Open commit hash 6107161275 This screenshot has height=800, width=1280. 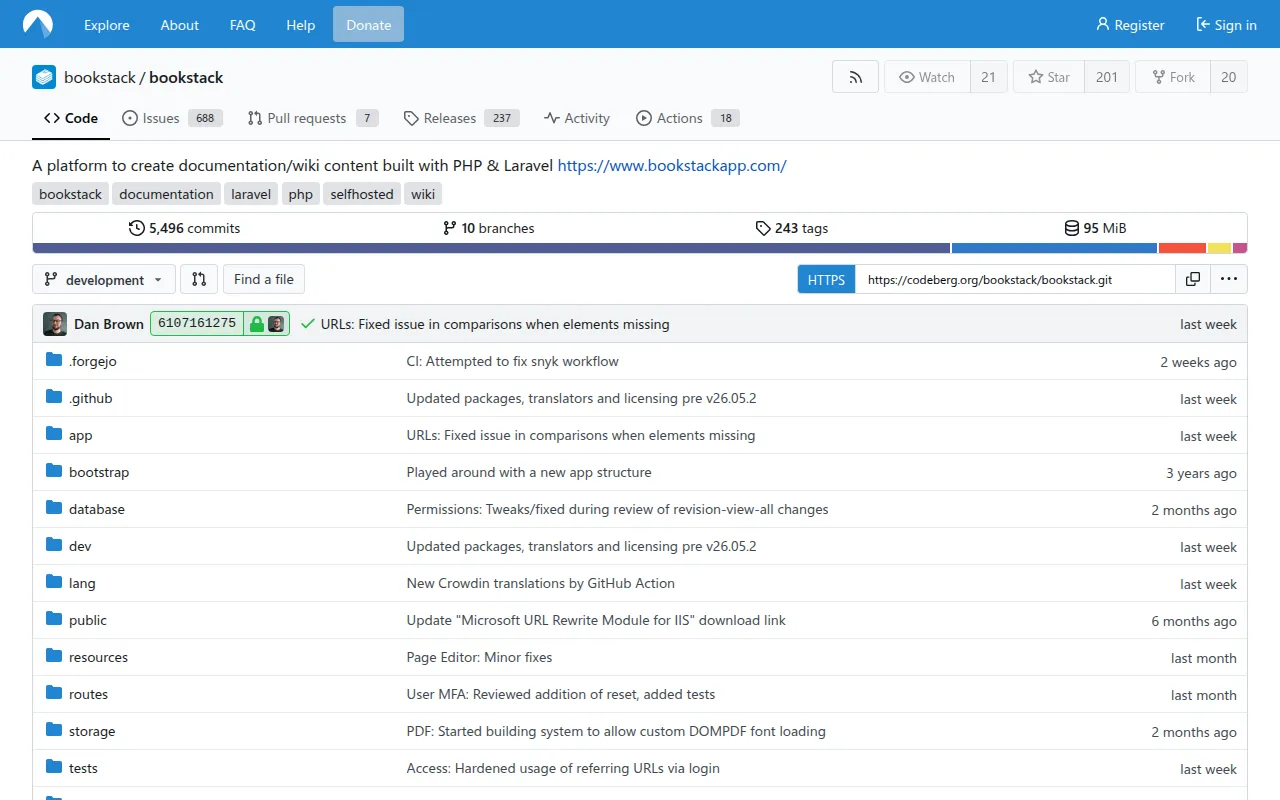(x=197, y=324)
